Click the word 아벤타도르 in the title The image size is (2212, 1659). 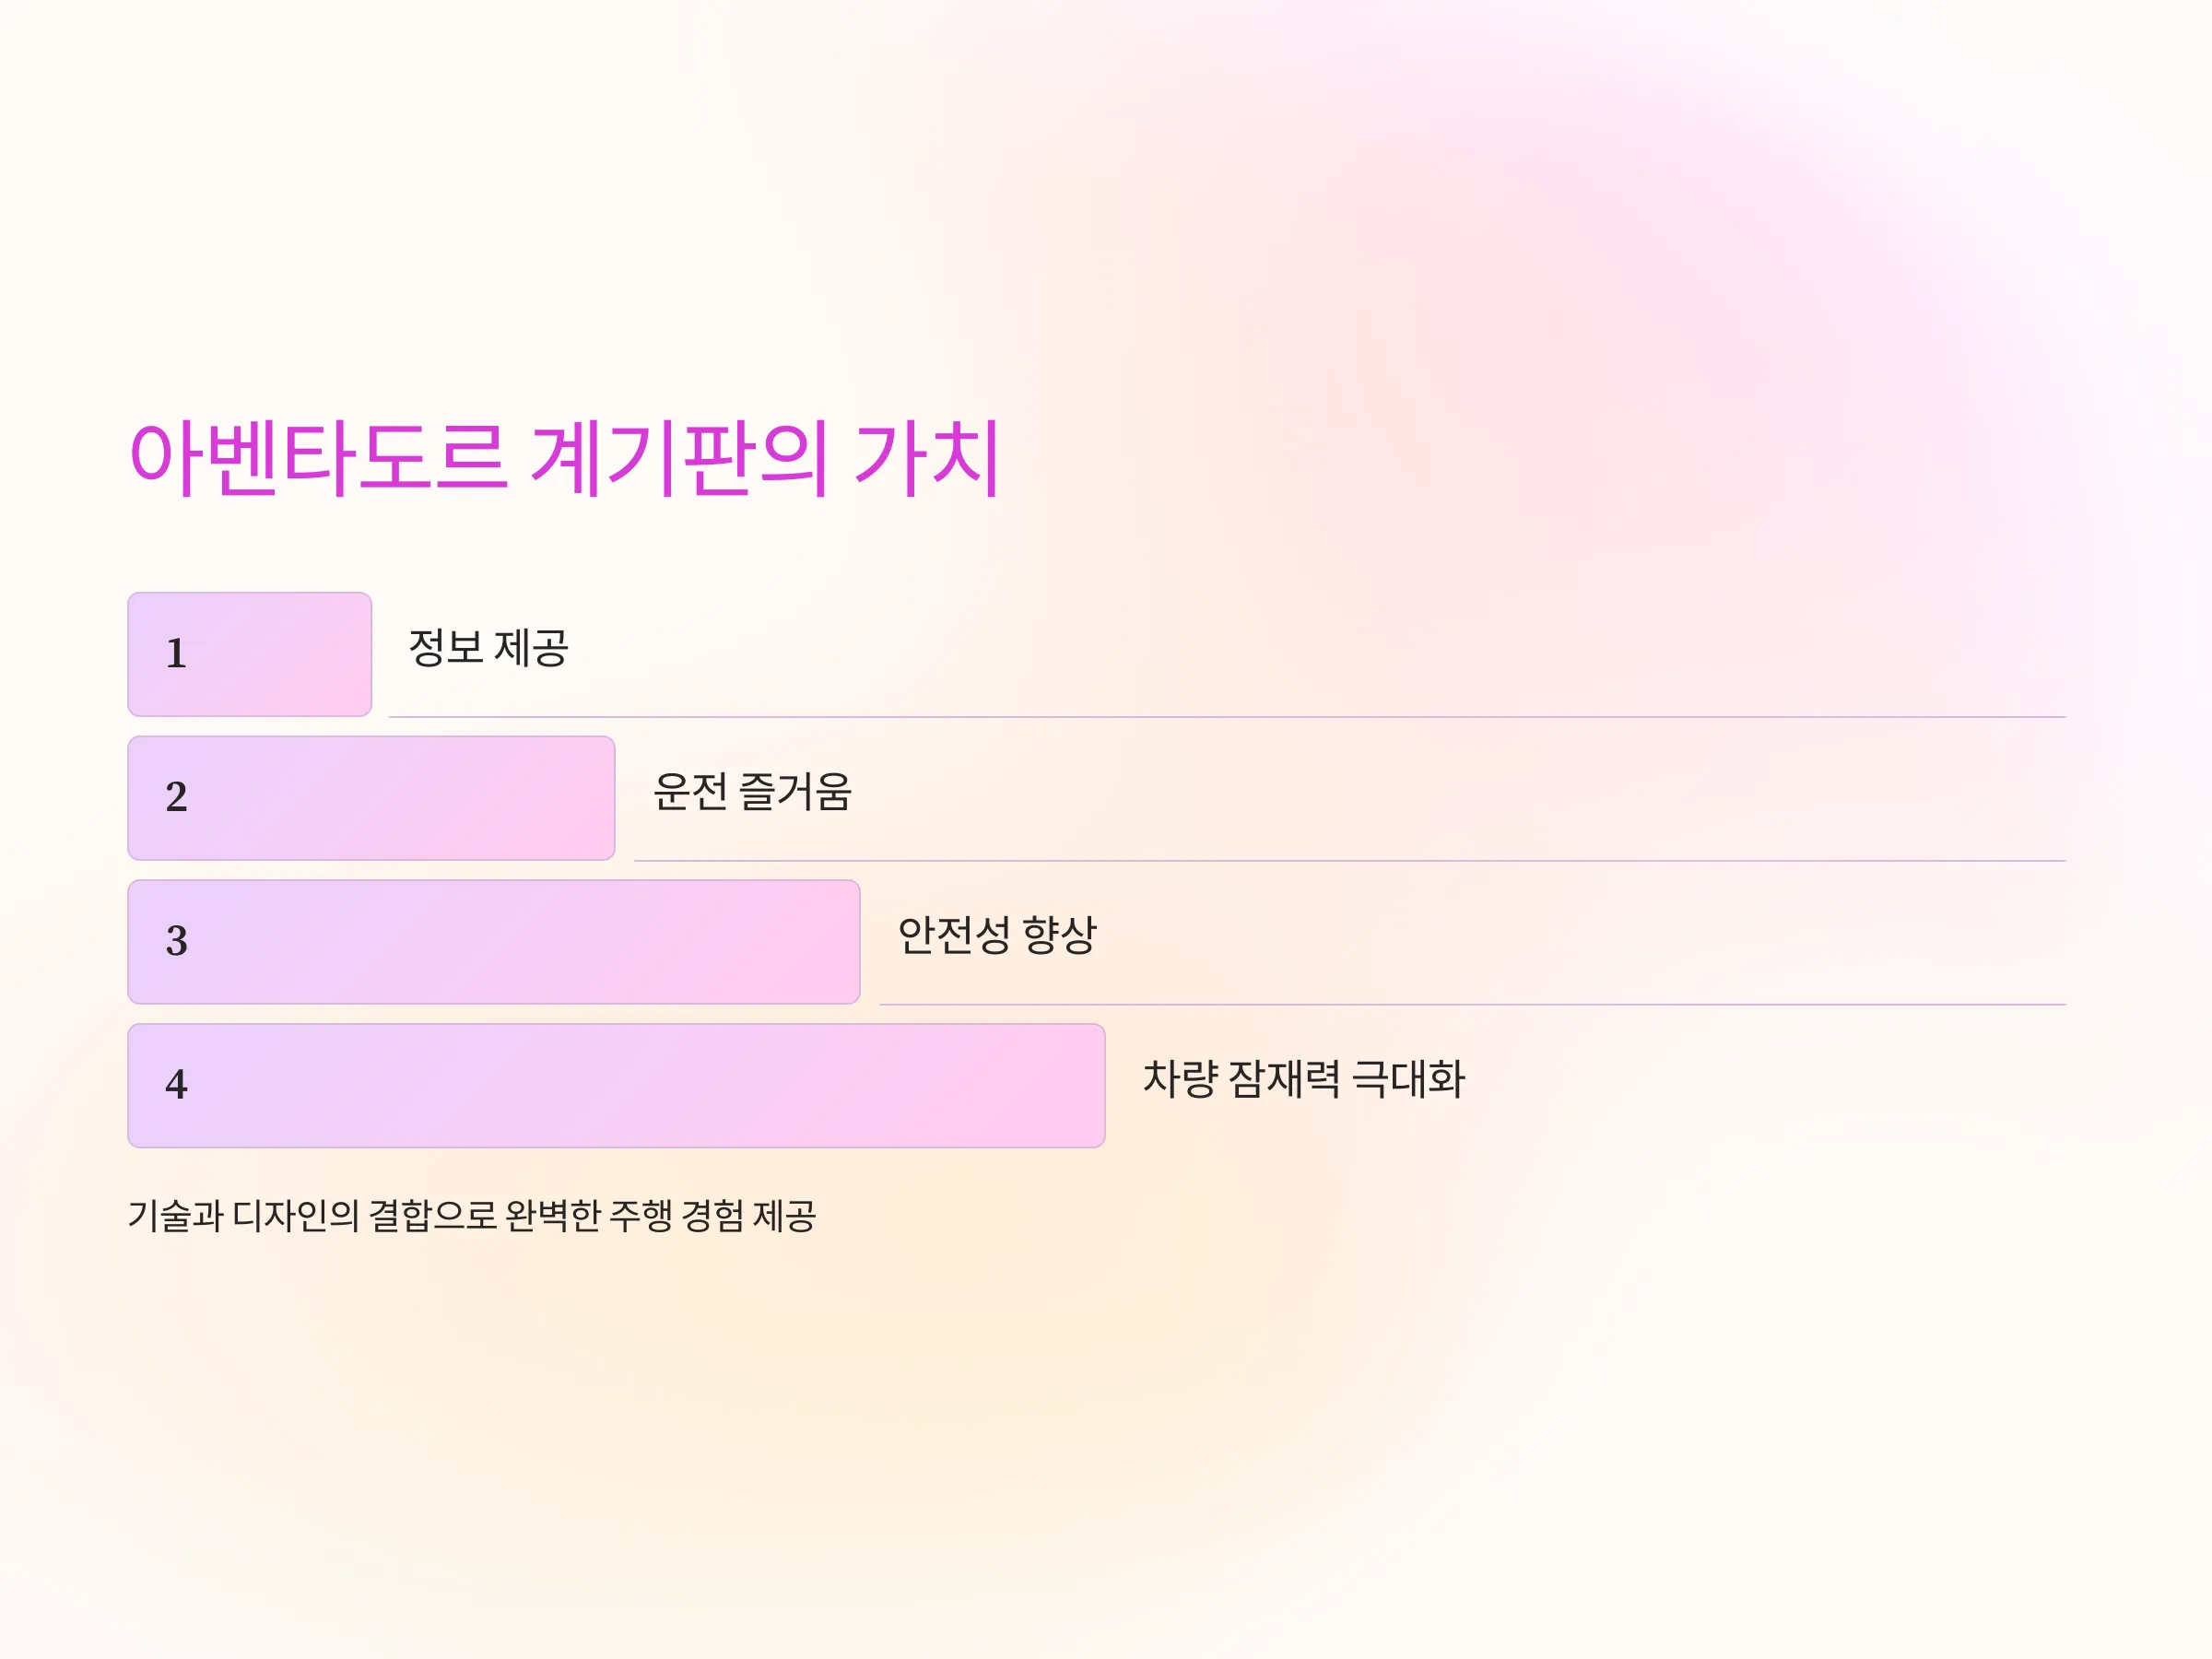(318, 458)
